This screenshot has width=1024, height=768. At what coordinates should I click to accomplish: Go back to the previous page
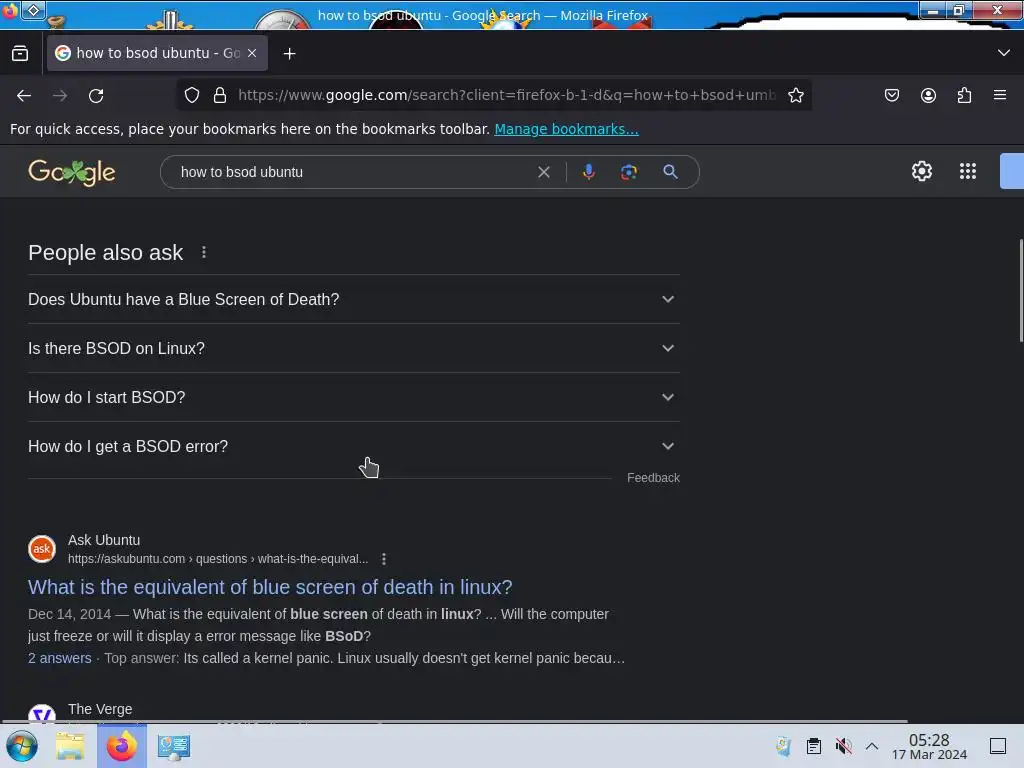click(x=24, y=95)
